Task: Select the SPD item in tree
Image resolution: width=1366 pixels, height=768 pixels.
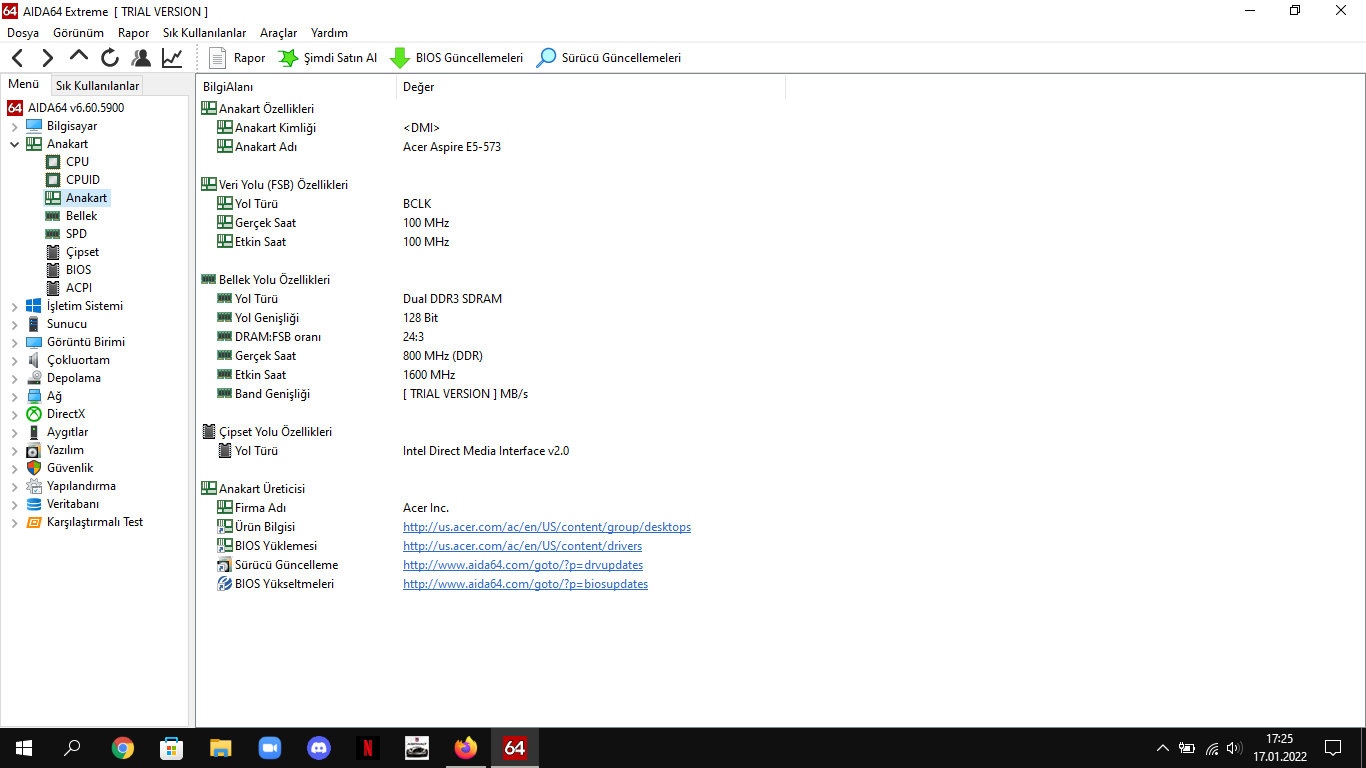Action: (x=76, y=234)
